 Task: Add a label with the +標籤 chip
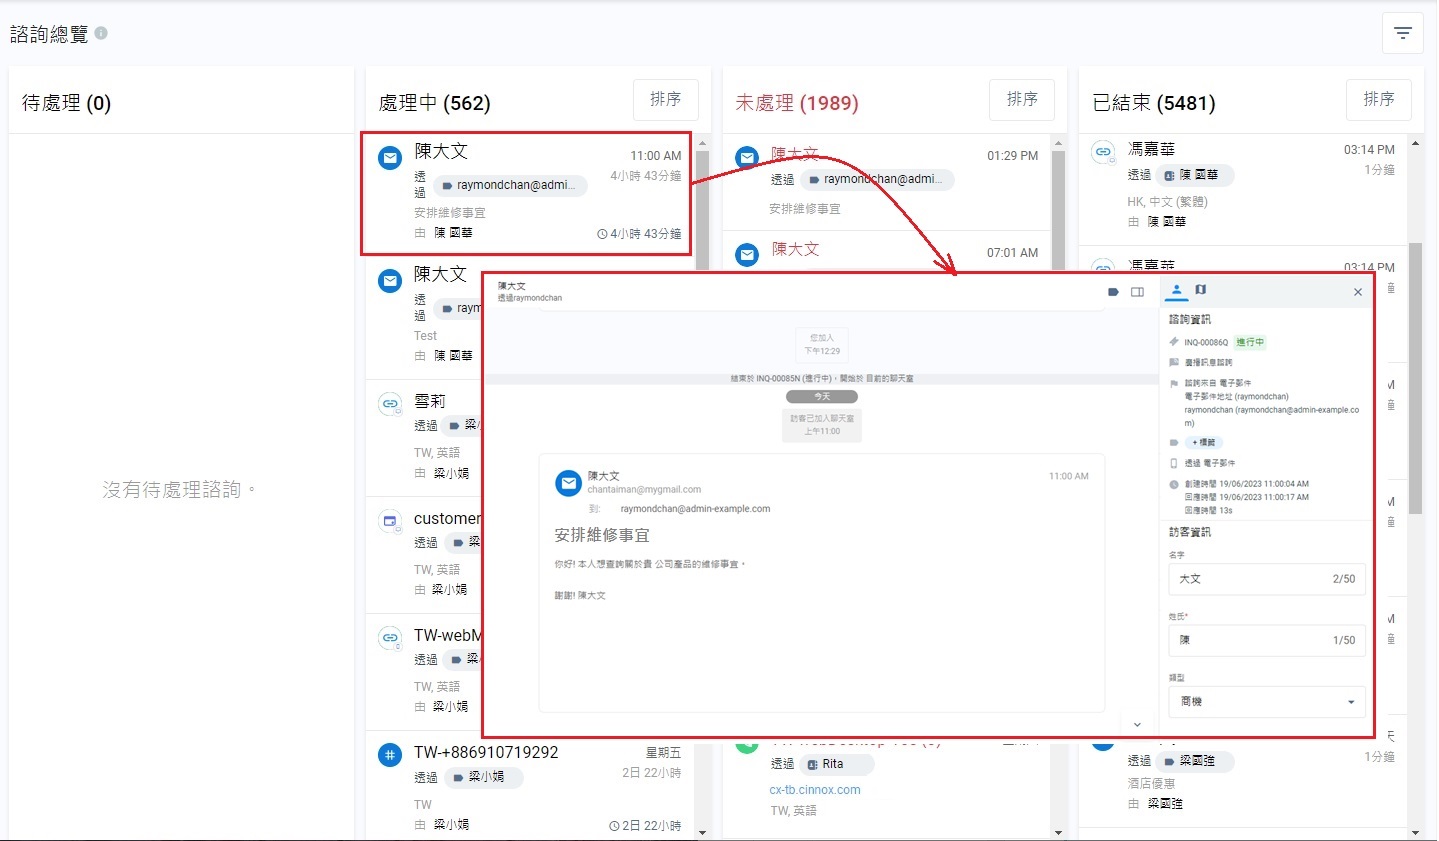click(1203, 442)
